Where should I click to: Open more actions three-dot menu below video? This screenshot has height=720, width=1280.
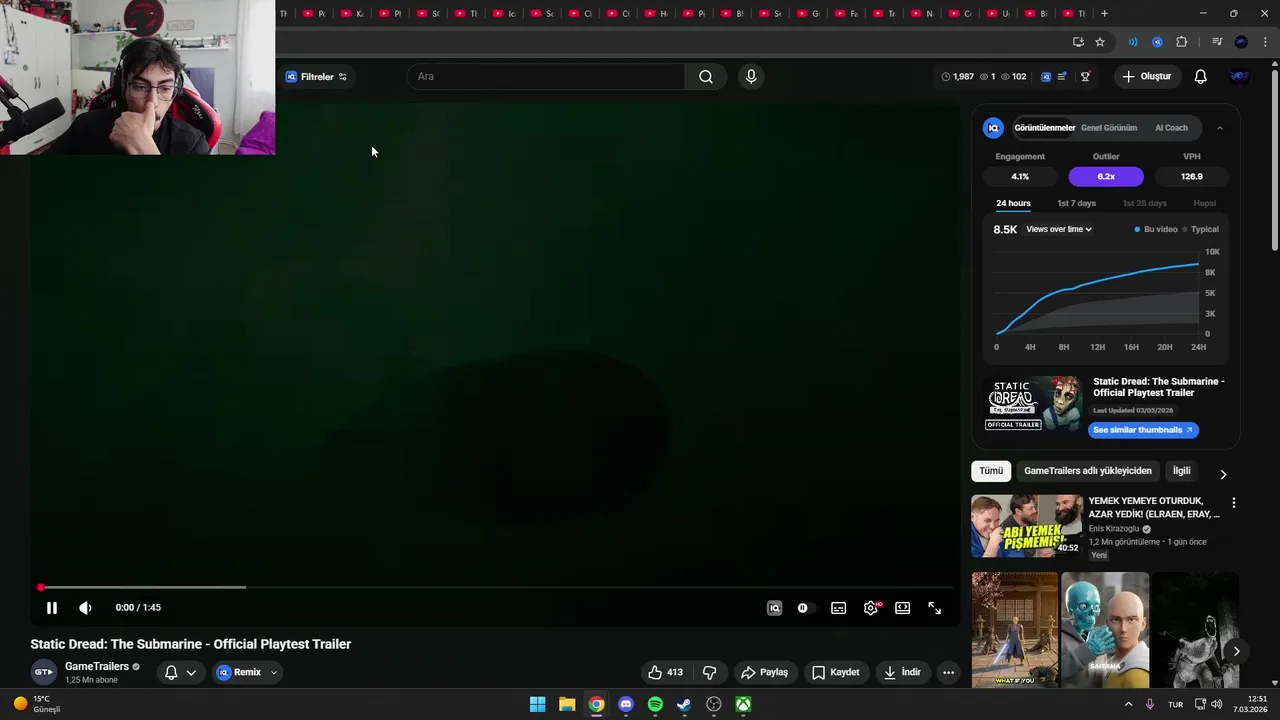(x=948, y=672)
